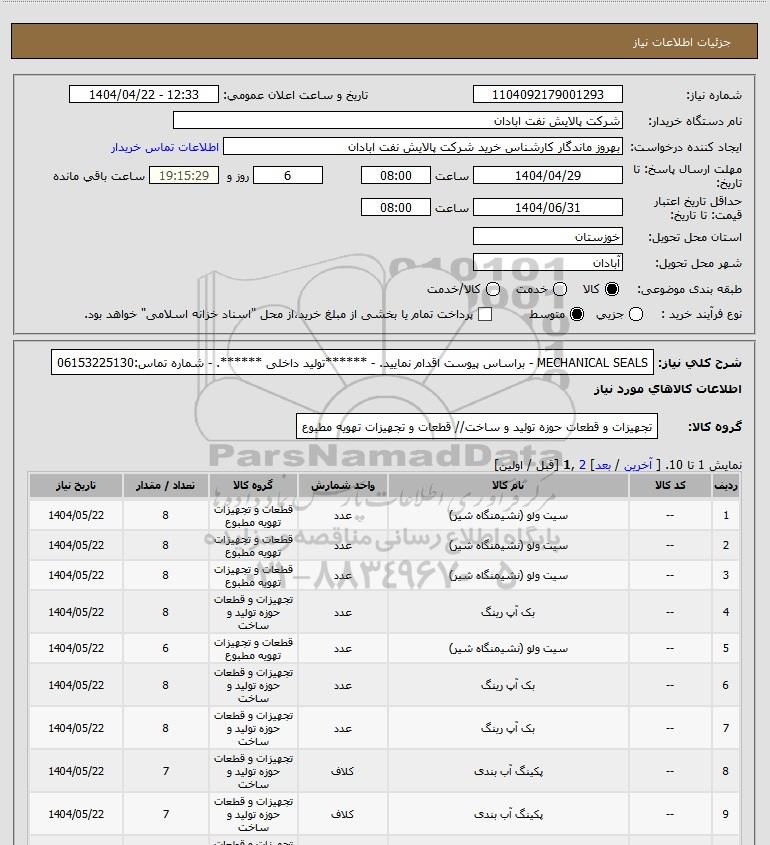Click the واحد شمارش column header

click(x=343, y=486)
